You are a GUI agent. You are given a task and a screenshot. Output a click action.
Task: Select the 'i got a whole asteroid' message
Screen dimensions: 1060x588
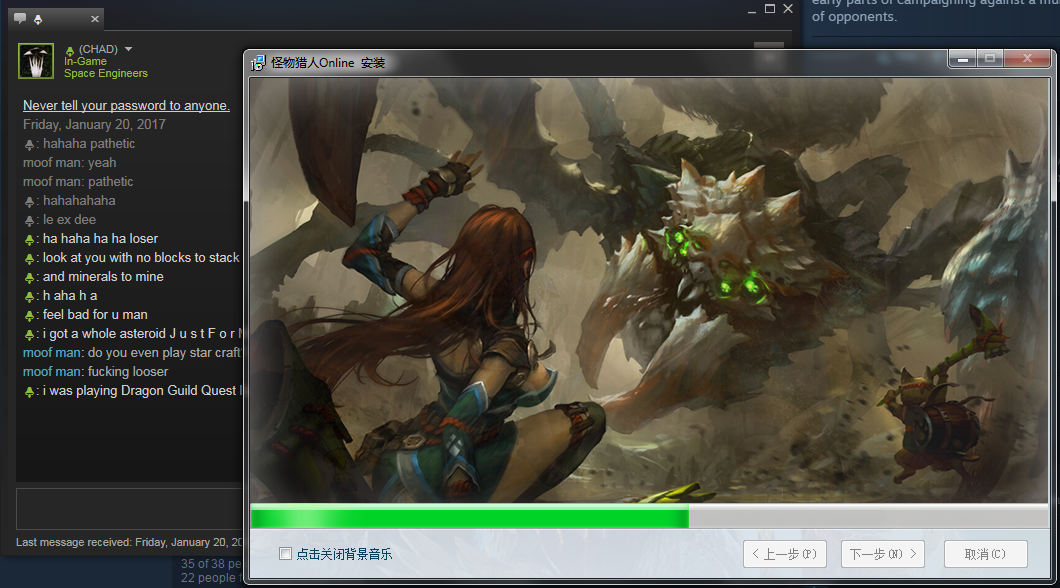(x=141, y=333)
